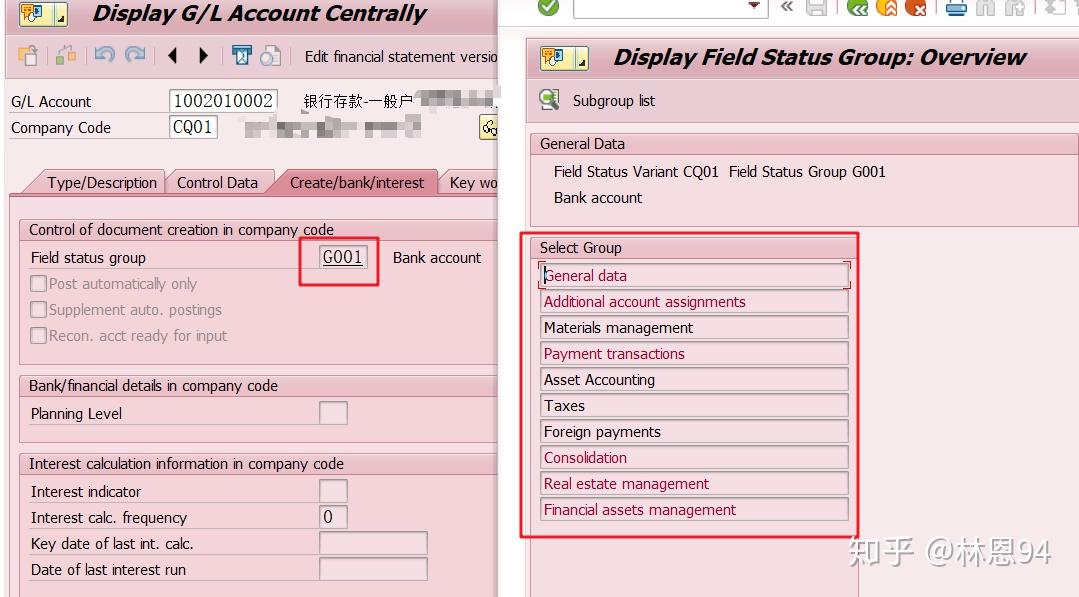Click the orange Exit icon
This screenshot has width=1079, height=597.
click(887, 8)
